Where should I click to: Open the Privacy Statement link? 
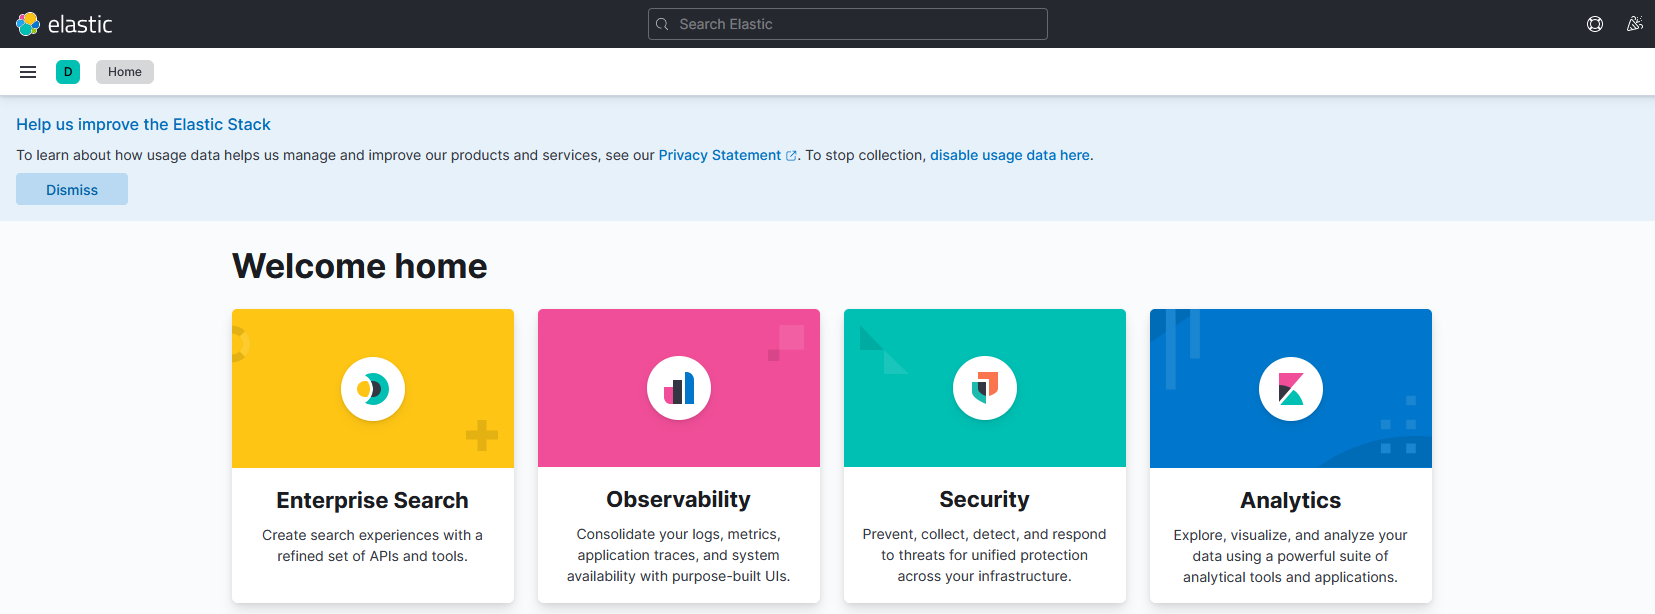720,155
